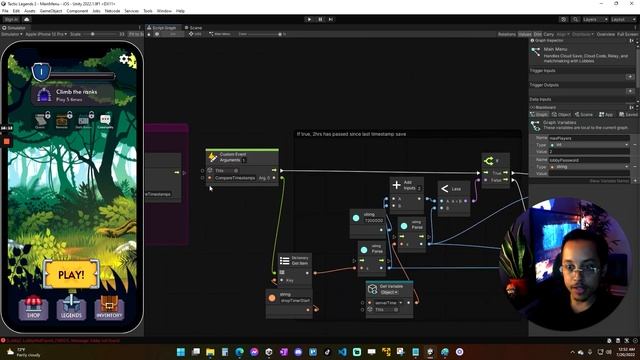
Task: Open the Window menu
Action: pyautogui.click(x=164, y=11)
